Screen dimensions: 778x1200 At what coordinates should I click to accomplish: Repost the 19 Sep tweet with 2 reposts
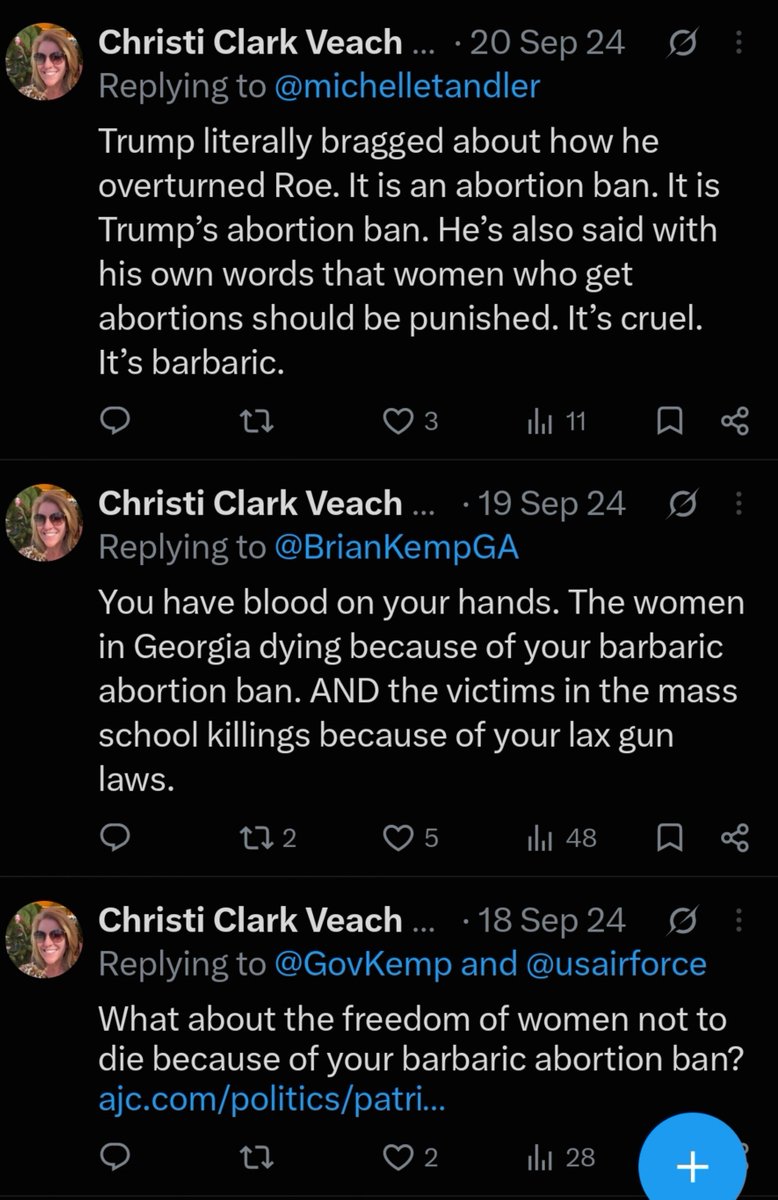[269, 837]
